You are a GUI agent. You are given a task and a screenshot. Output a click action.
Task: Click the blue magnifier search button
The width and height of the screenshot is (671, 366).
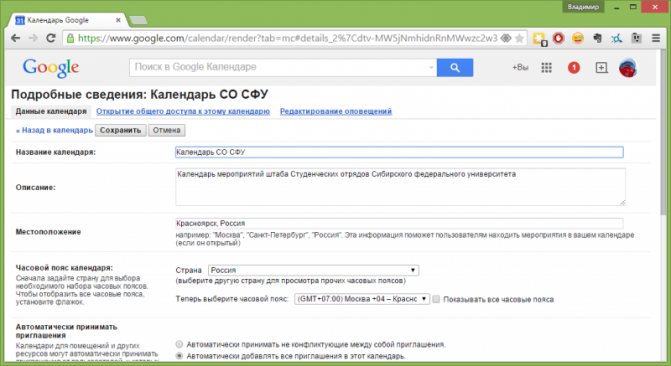[x=455, y=68]
